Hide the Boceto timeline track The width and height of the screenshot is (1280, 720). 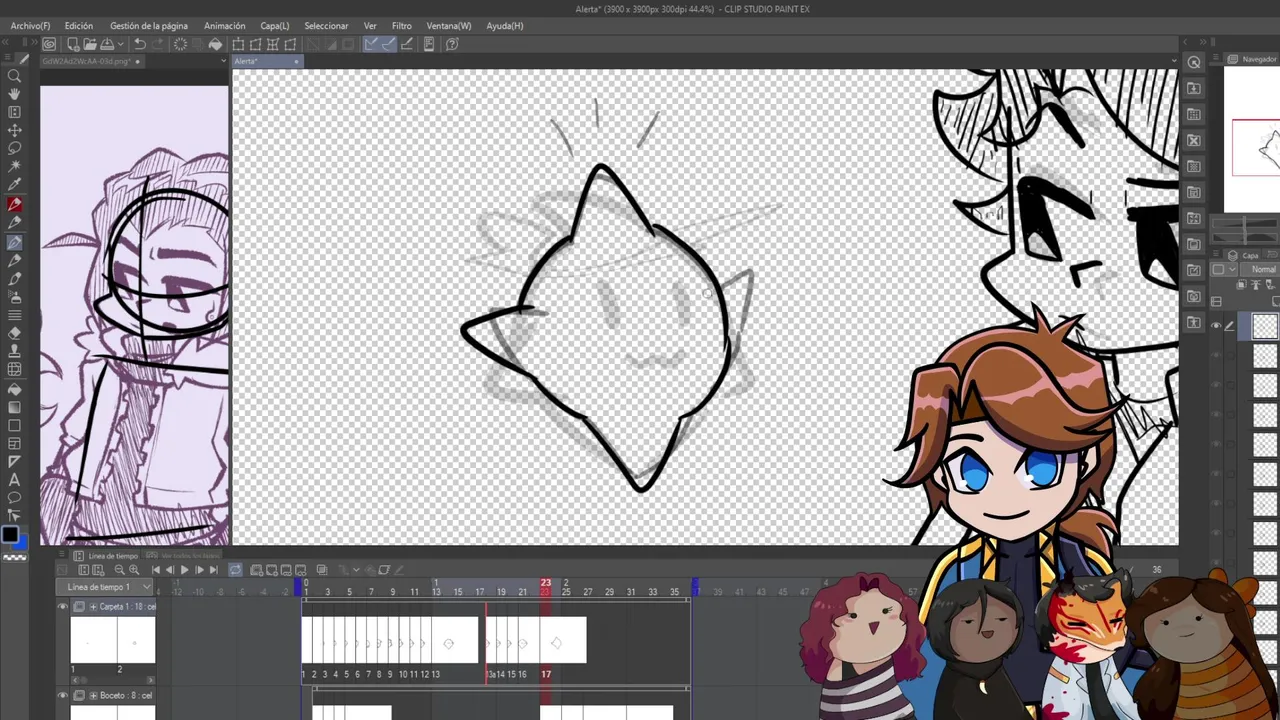click(x=62, y=696)
